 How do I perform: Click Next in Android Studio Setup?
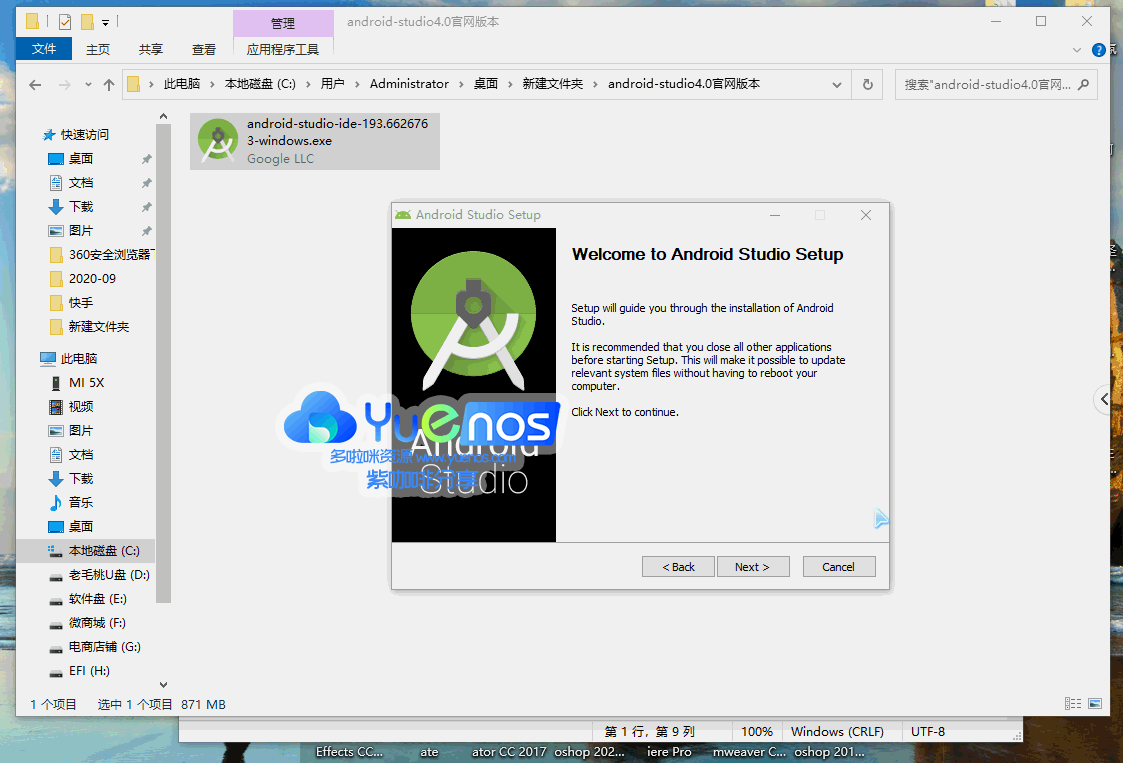753,566
